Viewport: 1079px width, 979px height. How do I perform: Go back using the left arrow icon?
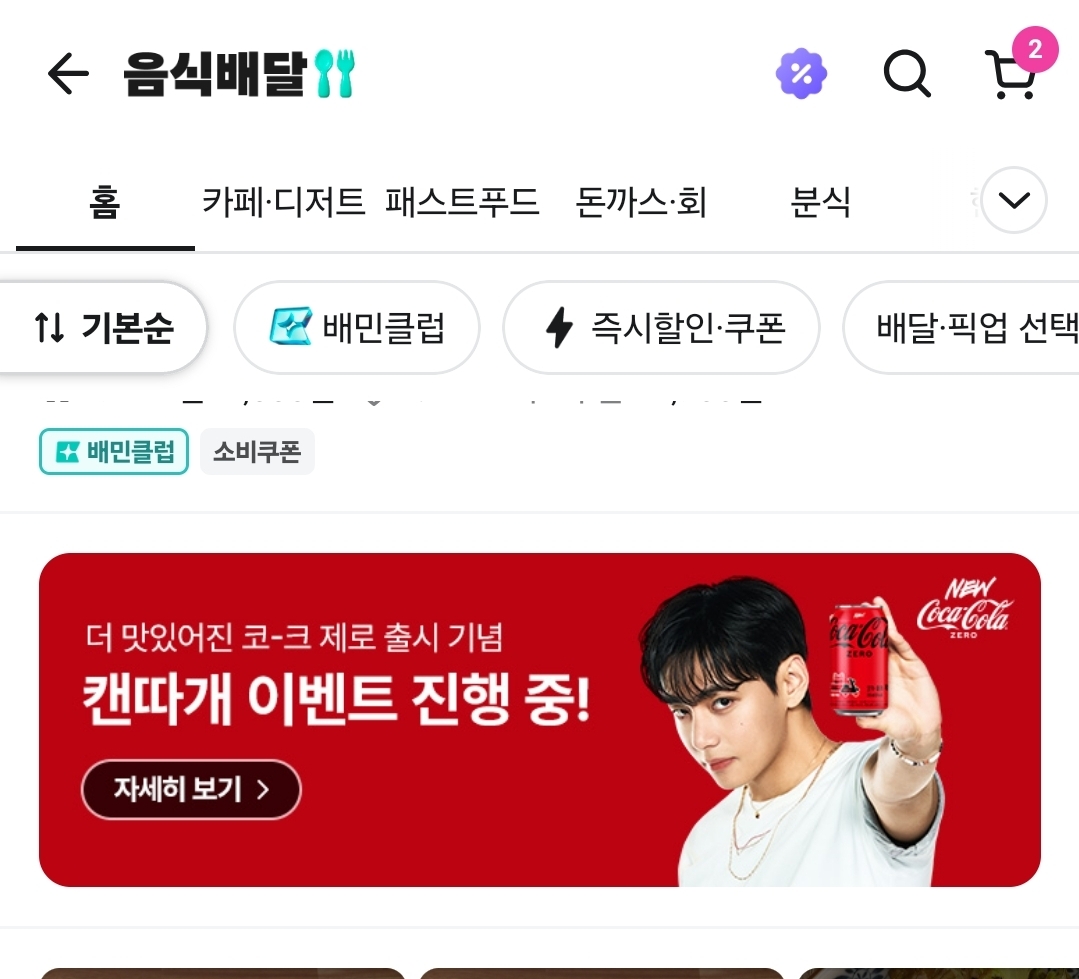[68, 73]
